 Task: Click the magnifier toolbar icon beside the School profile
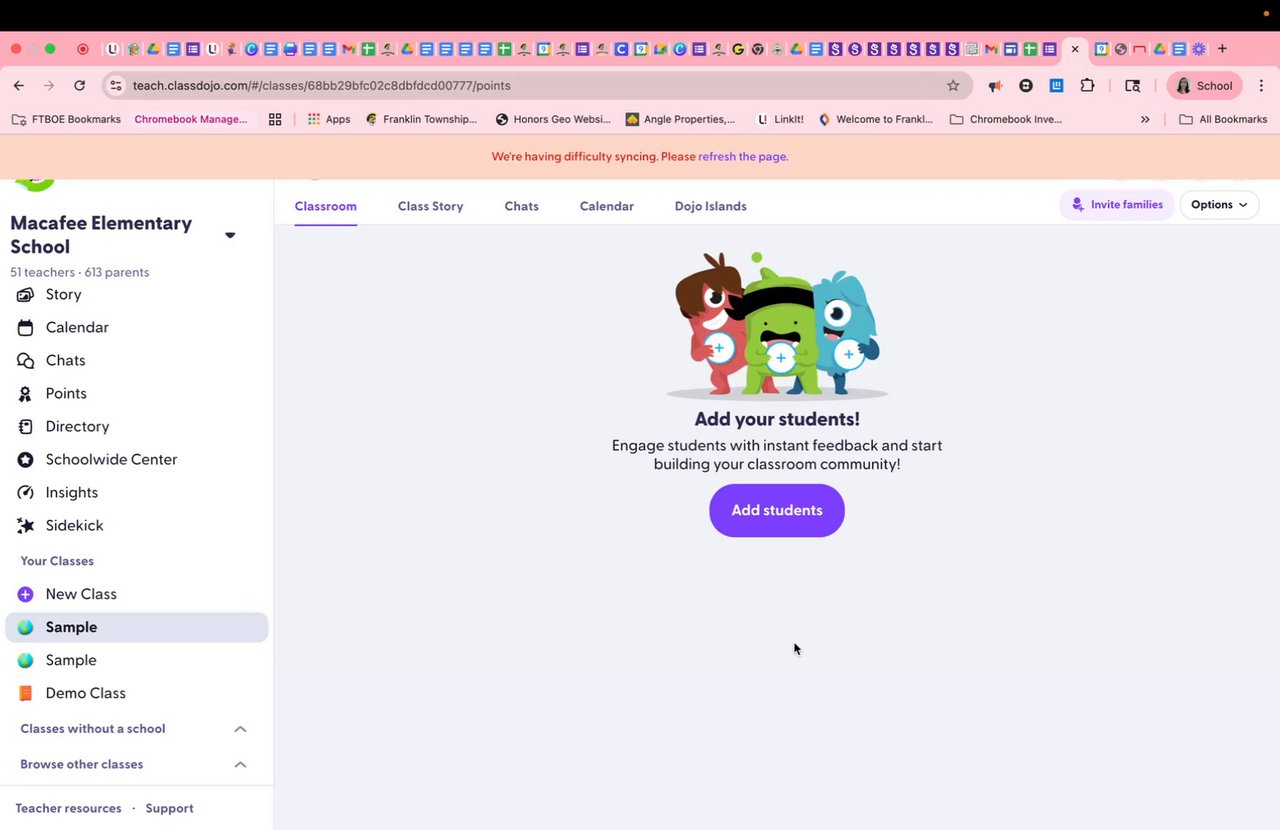(x=1132, y=86)
